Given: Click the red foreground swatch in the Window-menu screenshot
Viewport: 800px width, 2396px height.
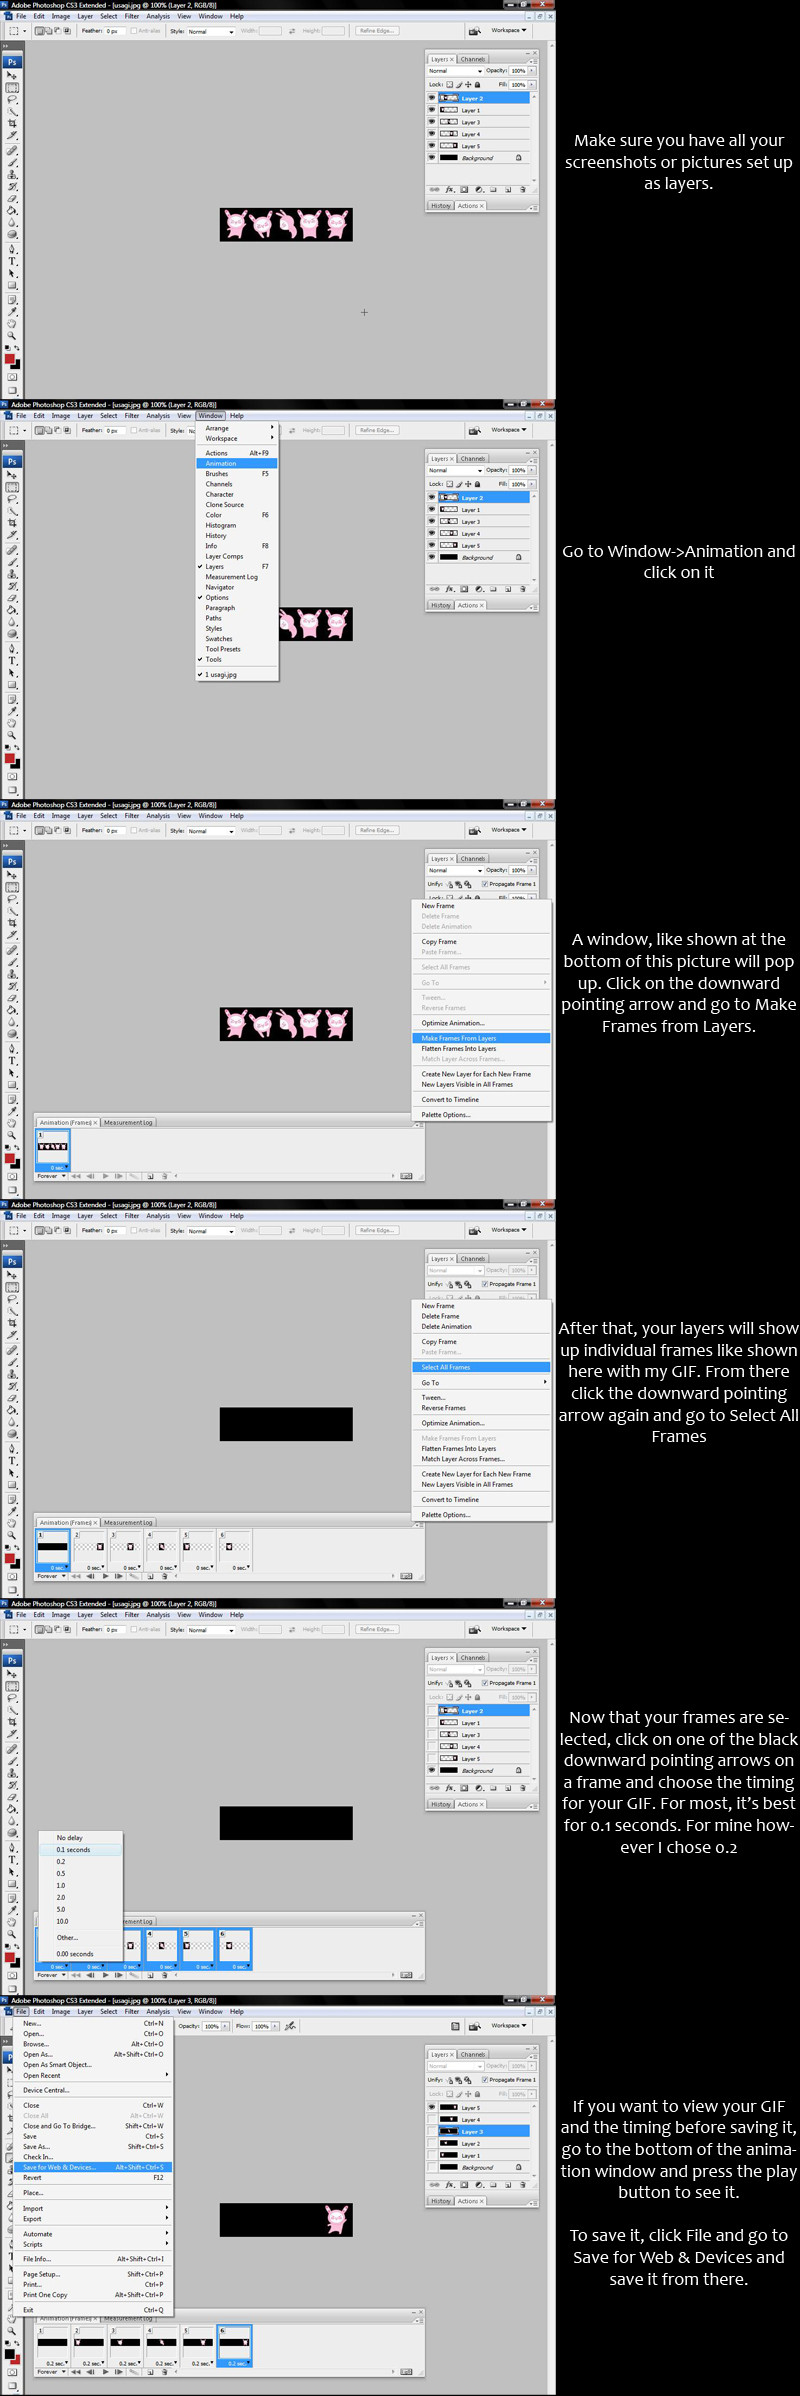Looking at the screenshot, I should point(10,759).
